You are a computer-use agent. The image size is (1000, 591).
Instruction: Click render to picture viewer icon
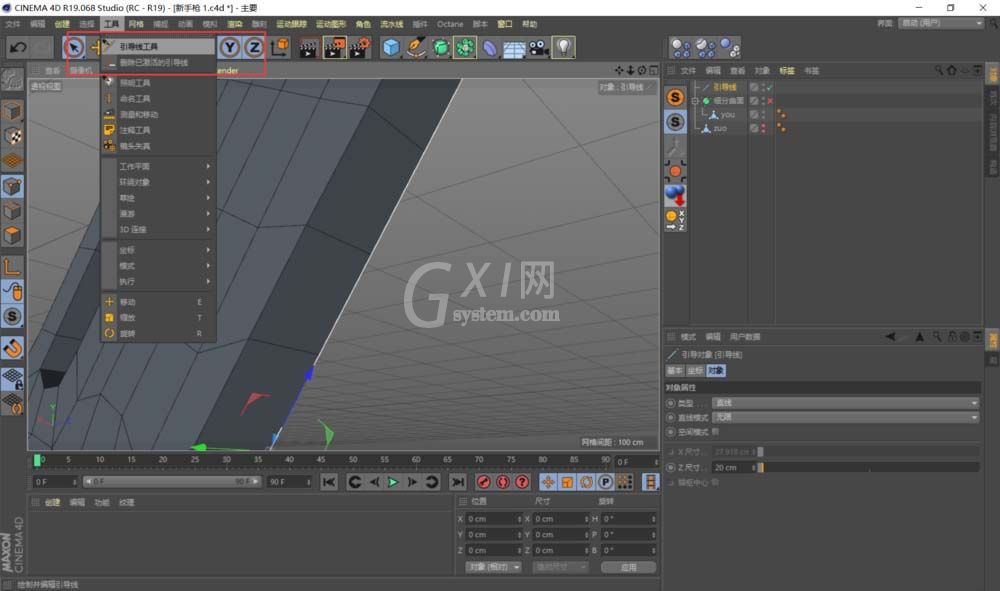334,48
